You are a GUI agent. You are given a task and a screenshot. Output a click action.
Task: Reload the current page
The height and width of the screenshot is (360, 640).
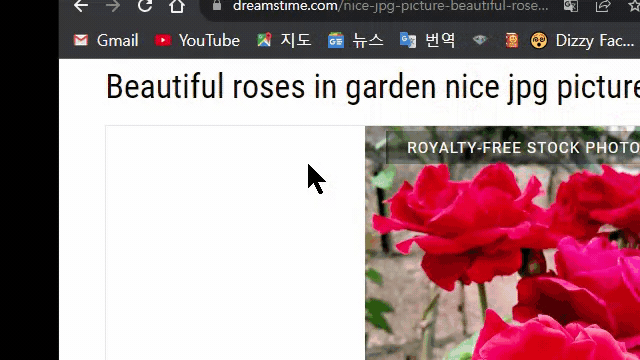click(145, 6)
